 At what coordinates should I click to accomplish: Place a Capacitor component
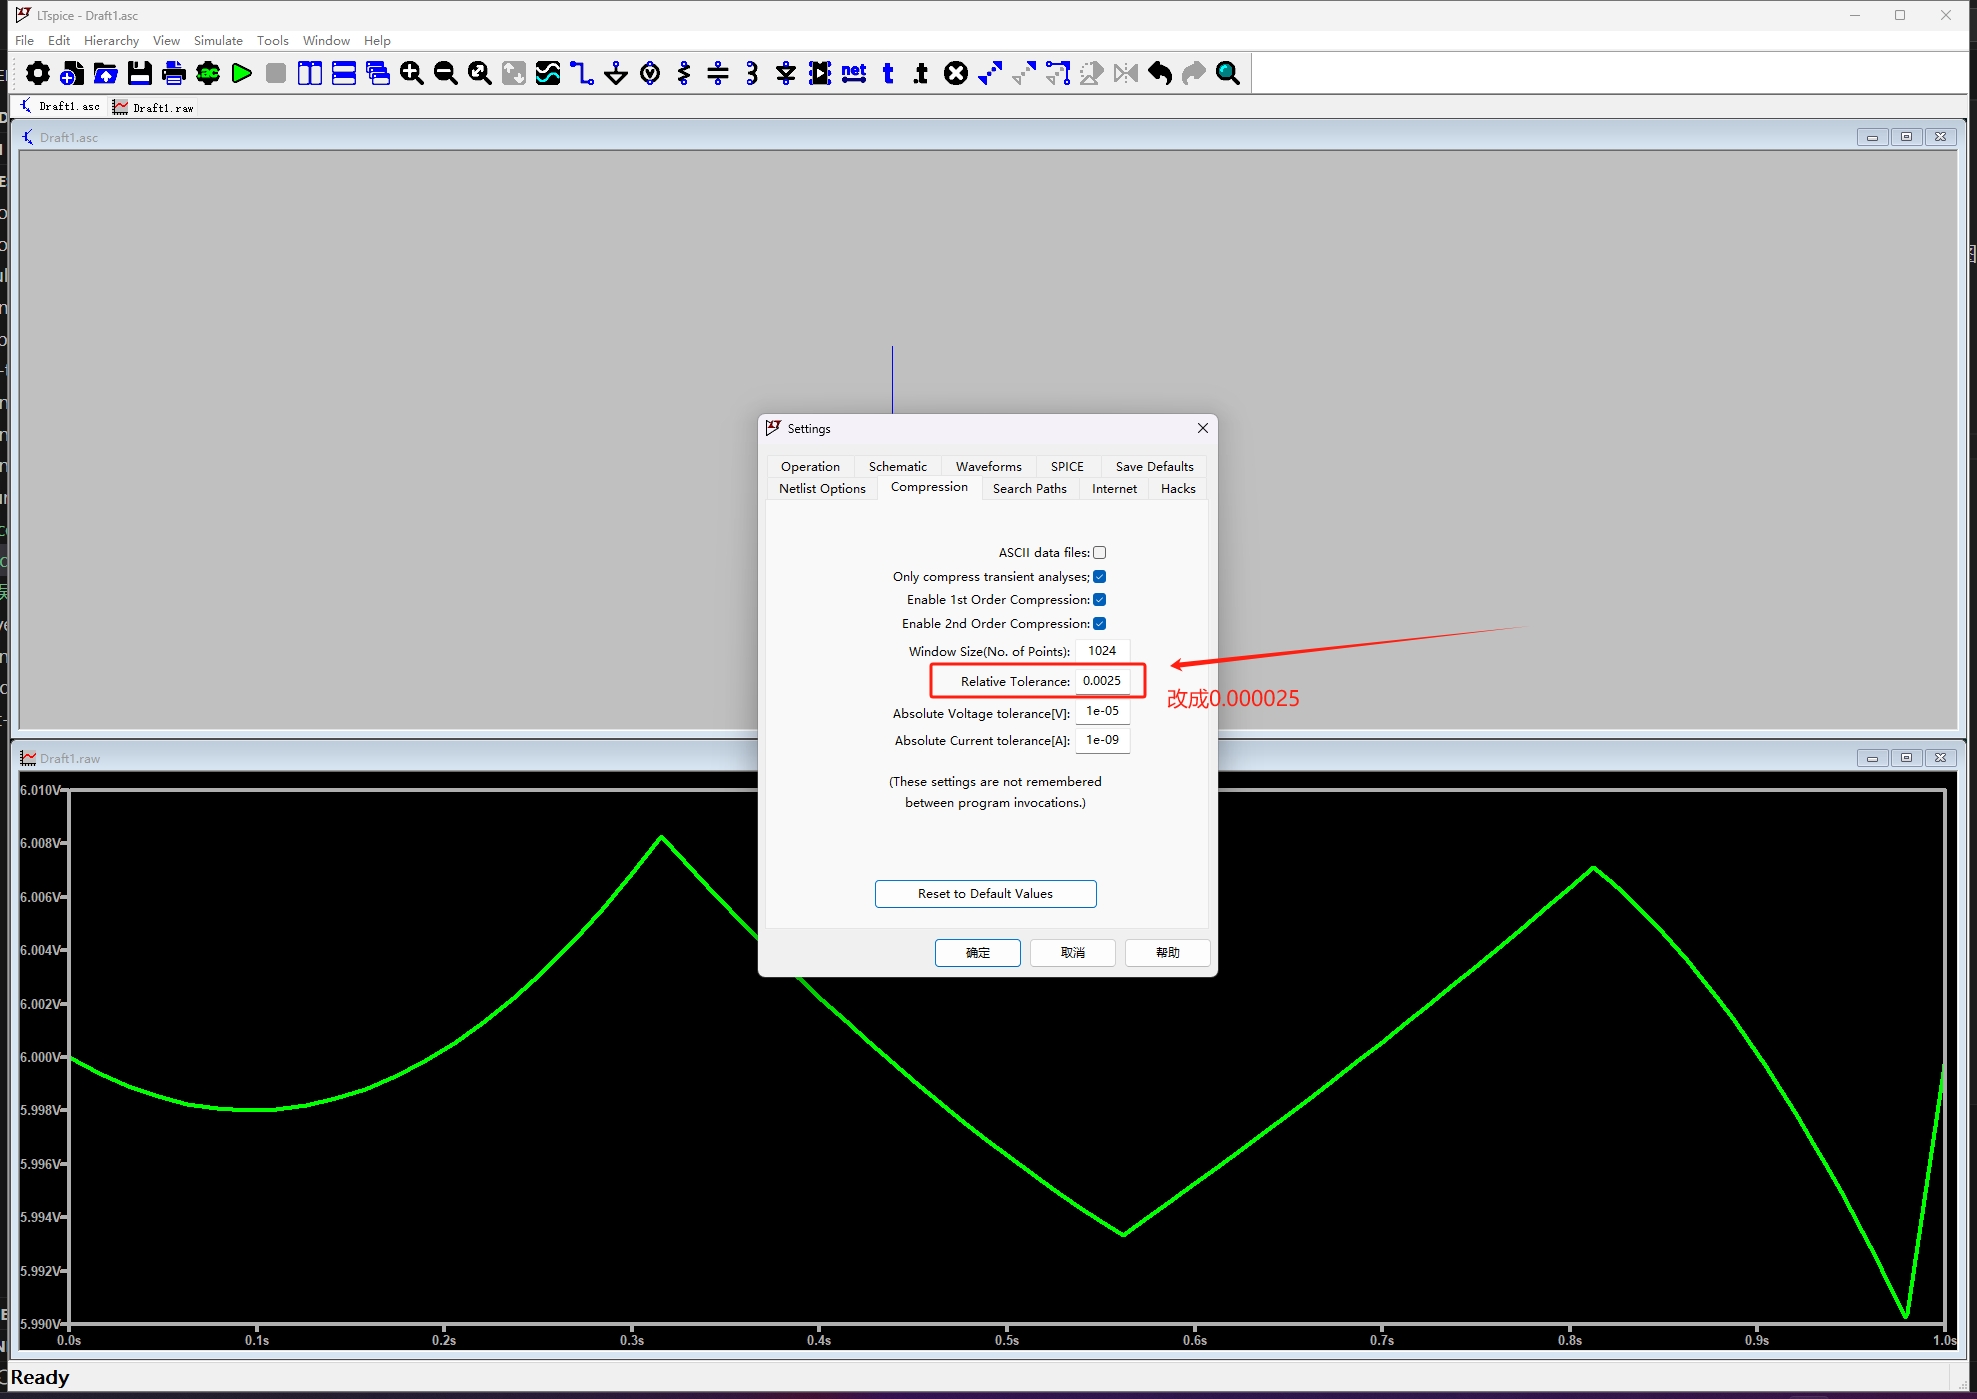coord(718,73)
